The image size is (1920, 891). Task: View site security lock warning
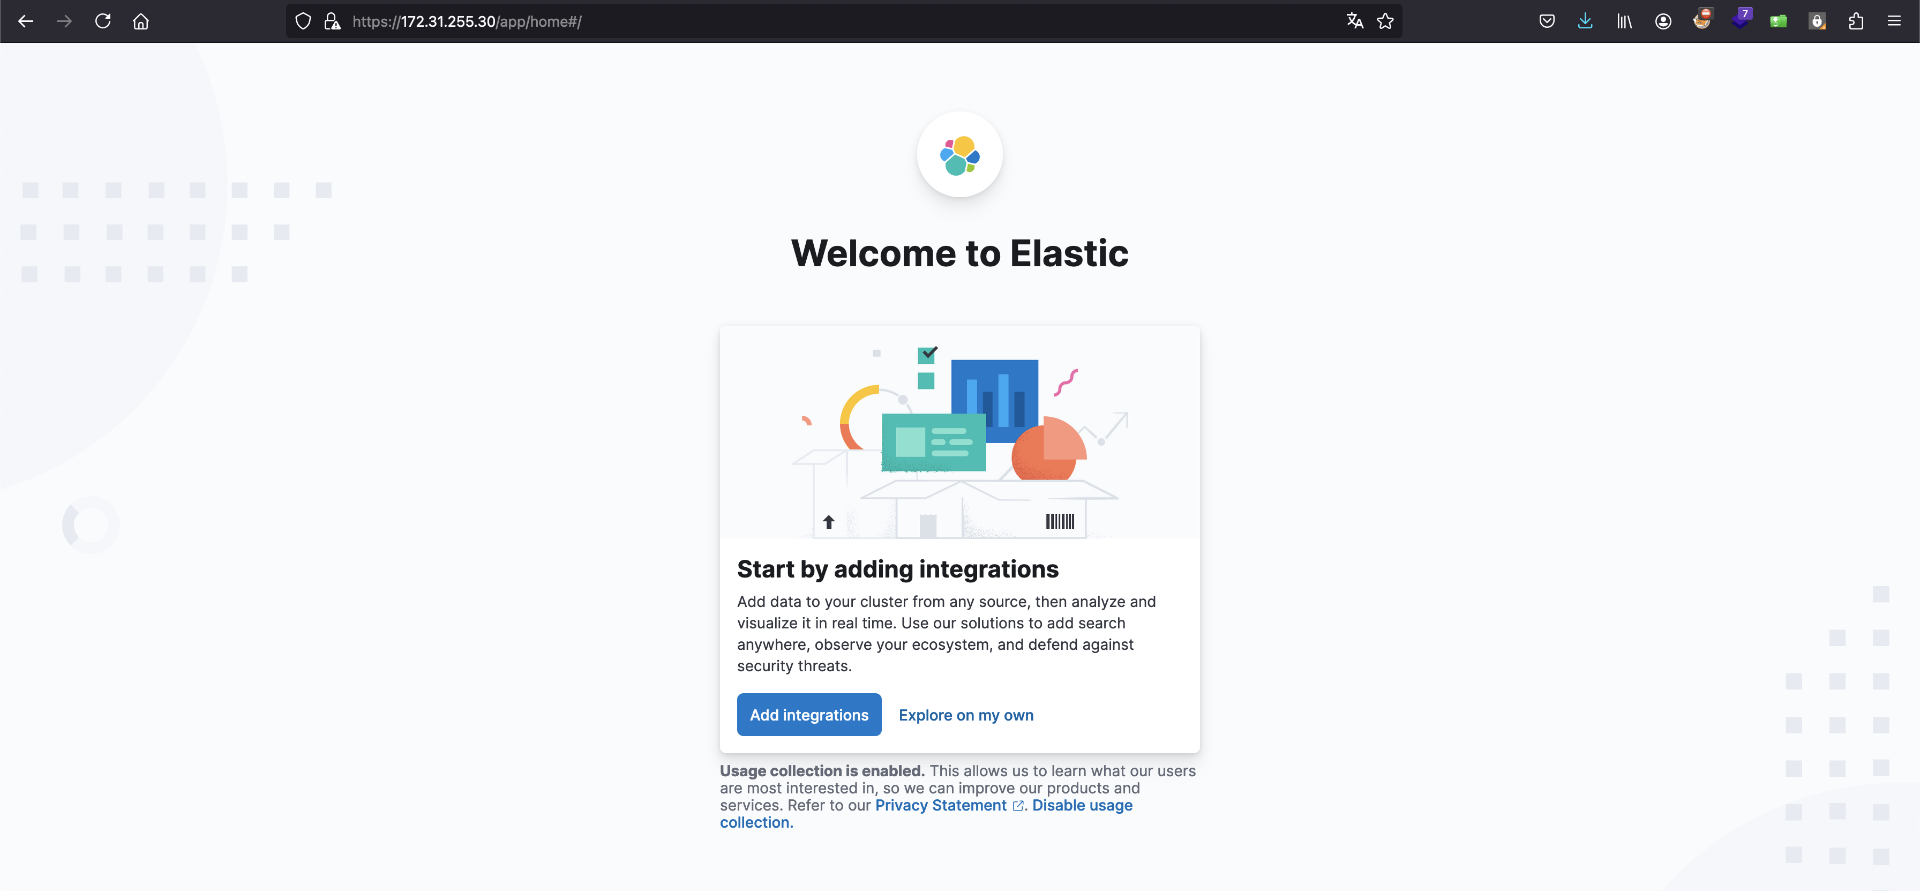tap(332, 21)
